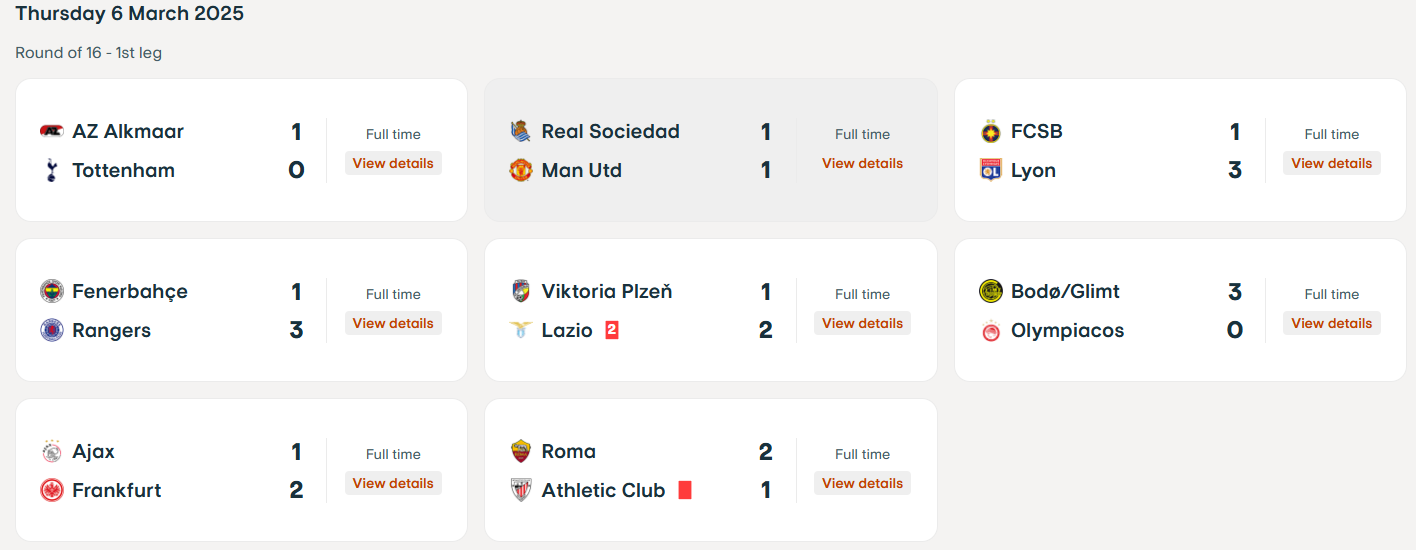This screenshot has height=550, width=1416.
Task: View details of Real Sociedad vs Man Utd
Action: click(862, 163)
